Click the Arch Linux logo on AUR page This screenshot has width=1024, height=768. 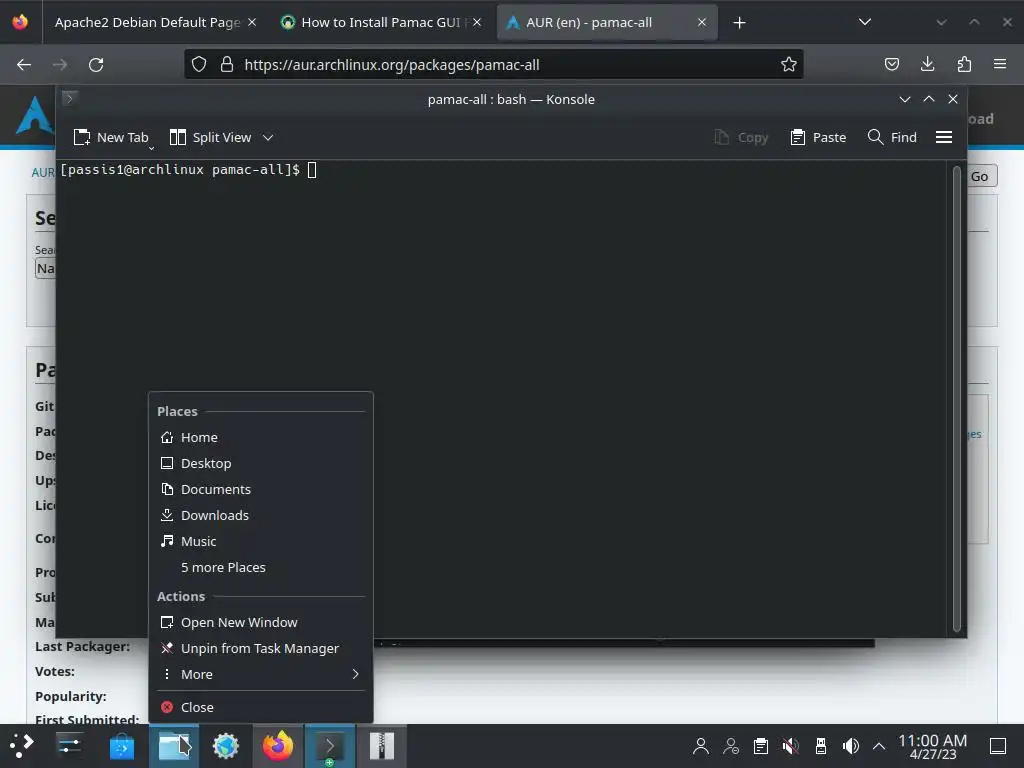pyautogui.click(x=35, y=115)
